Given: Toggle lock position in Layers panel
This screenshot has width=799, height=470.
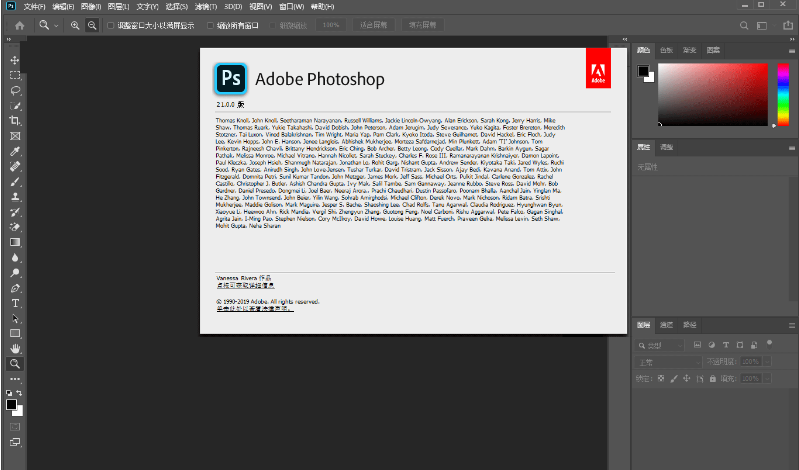Looking at the screenshot, I should click(x=687, y=379).
